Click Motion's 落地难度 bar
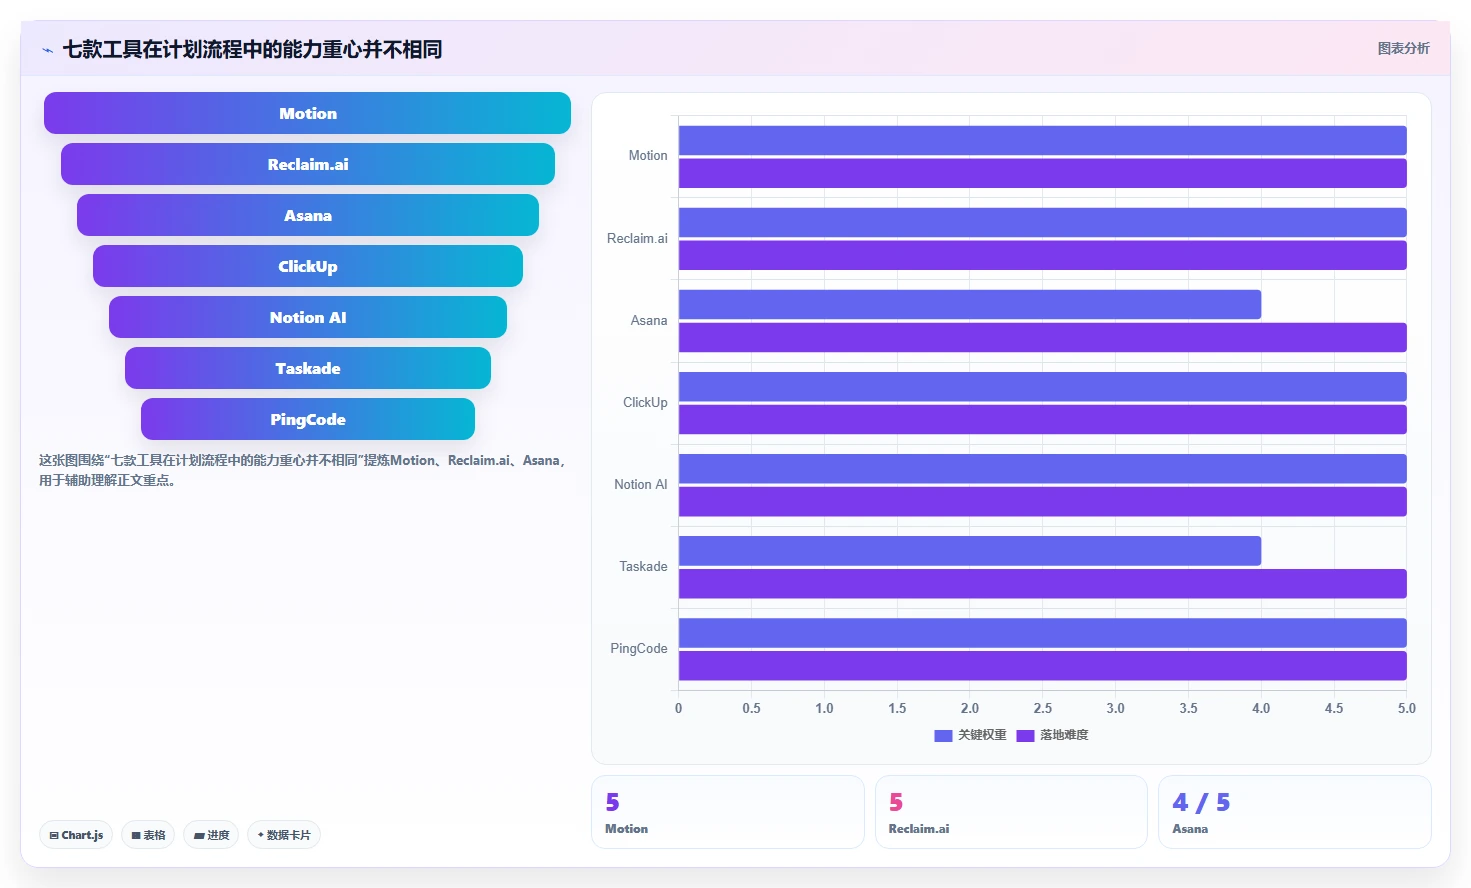 click(1042, 173)
